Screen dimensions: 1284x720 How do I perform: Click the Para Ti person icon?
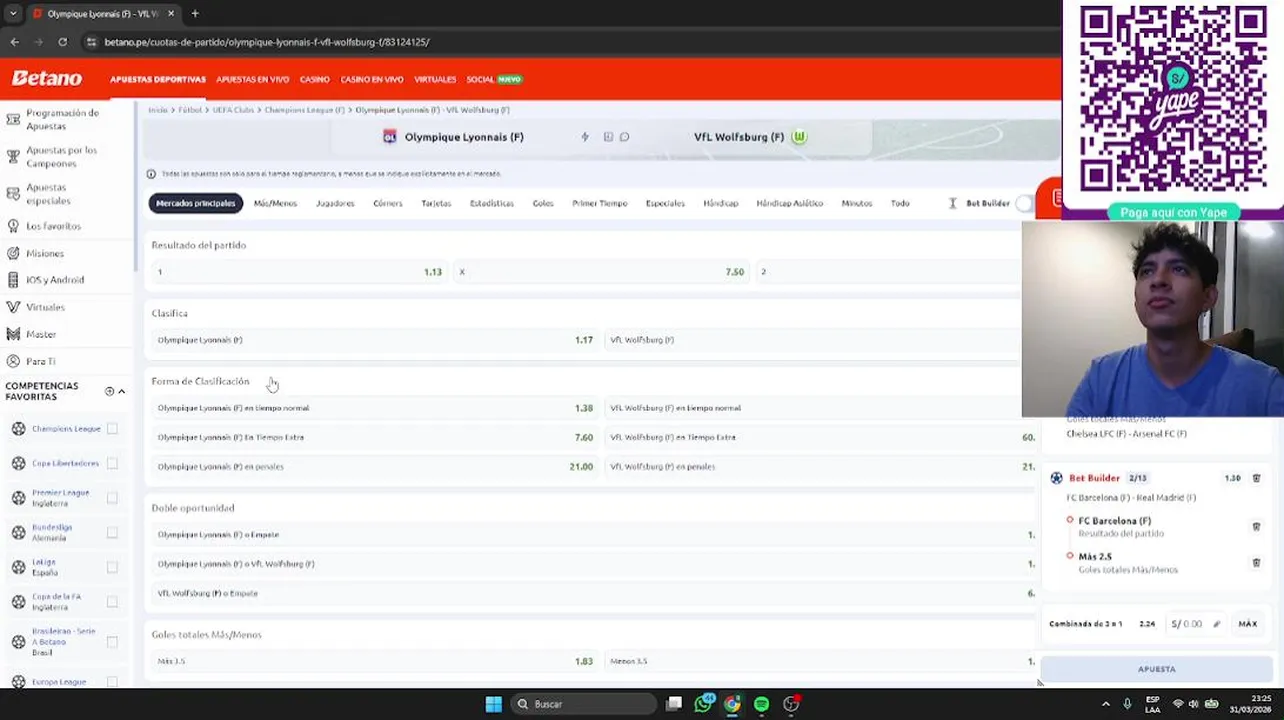[13, 361]
